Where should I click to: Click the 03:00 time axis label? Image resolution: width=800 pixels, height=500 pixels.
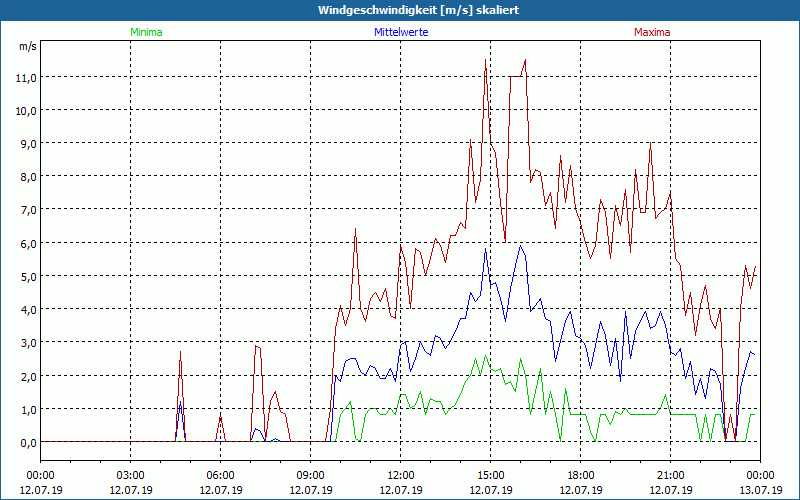pos(131,476)
